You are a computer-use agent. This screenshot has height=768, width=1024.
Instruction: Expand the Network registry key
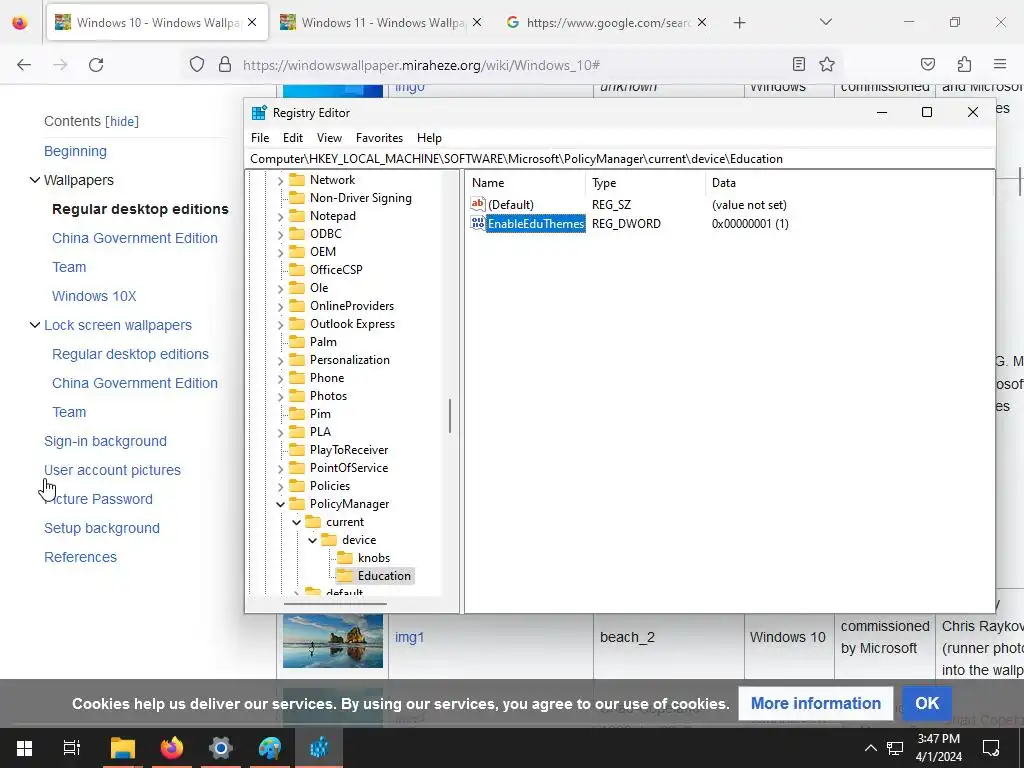coord(280,180)
